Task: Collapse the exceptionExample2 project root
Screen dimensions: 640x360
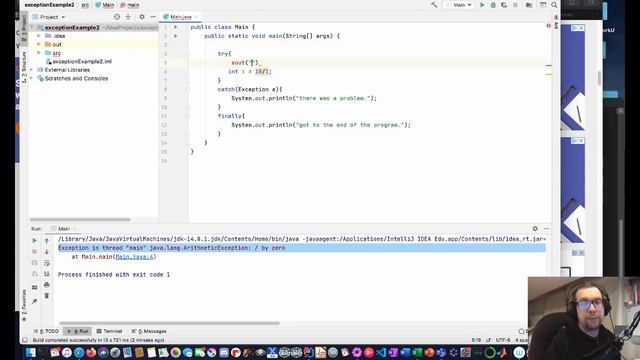Action: (x=33, y=27)
